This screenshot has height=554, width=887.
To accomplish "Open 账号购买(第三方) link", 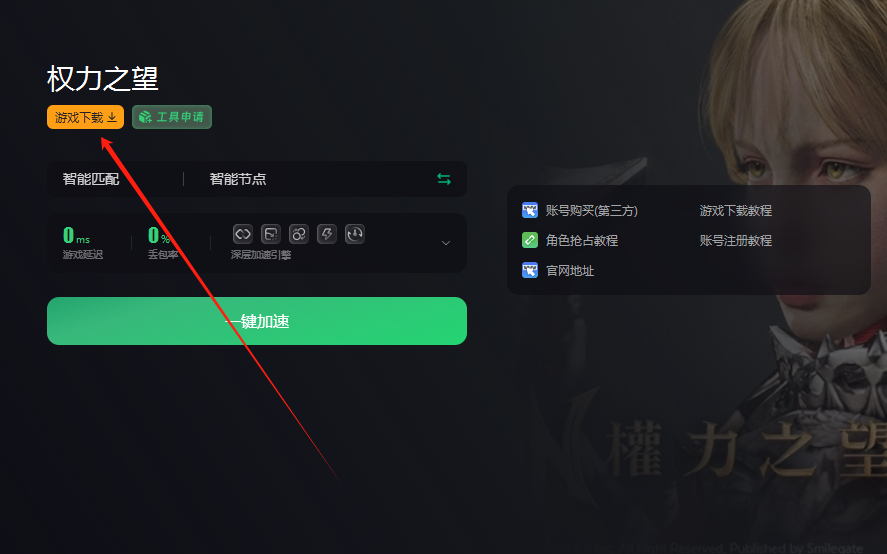I will pos(592,211).
